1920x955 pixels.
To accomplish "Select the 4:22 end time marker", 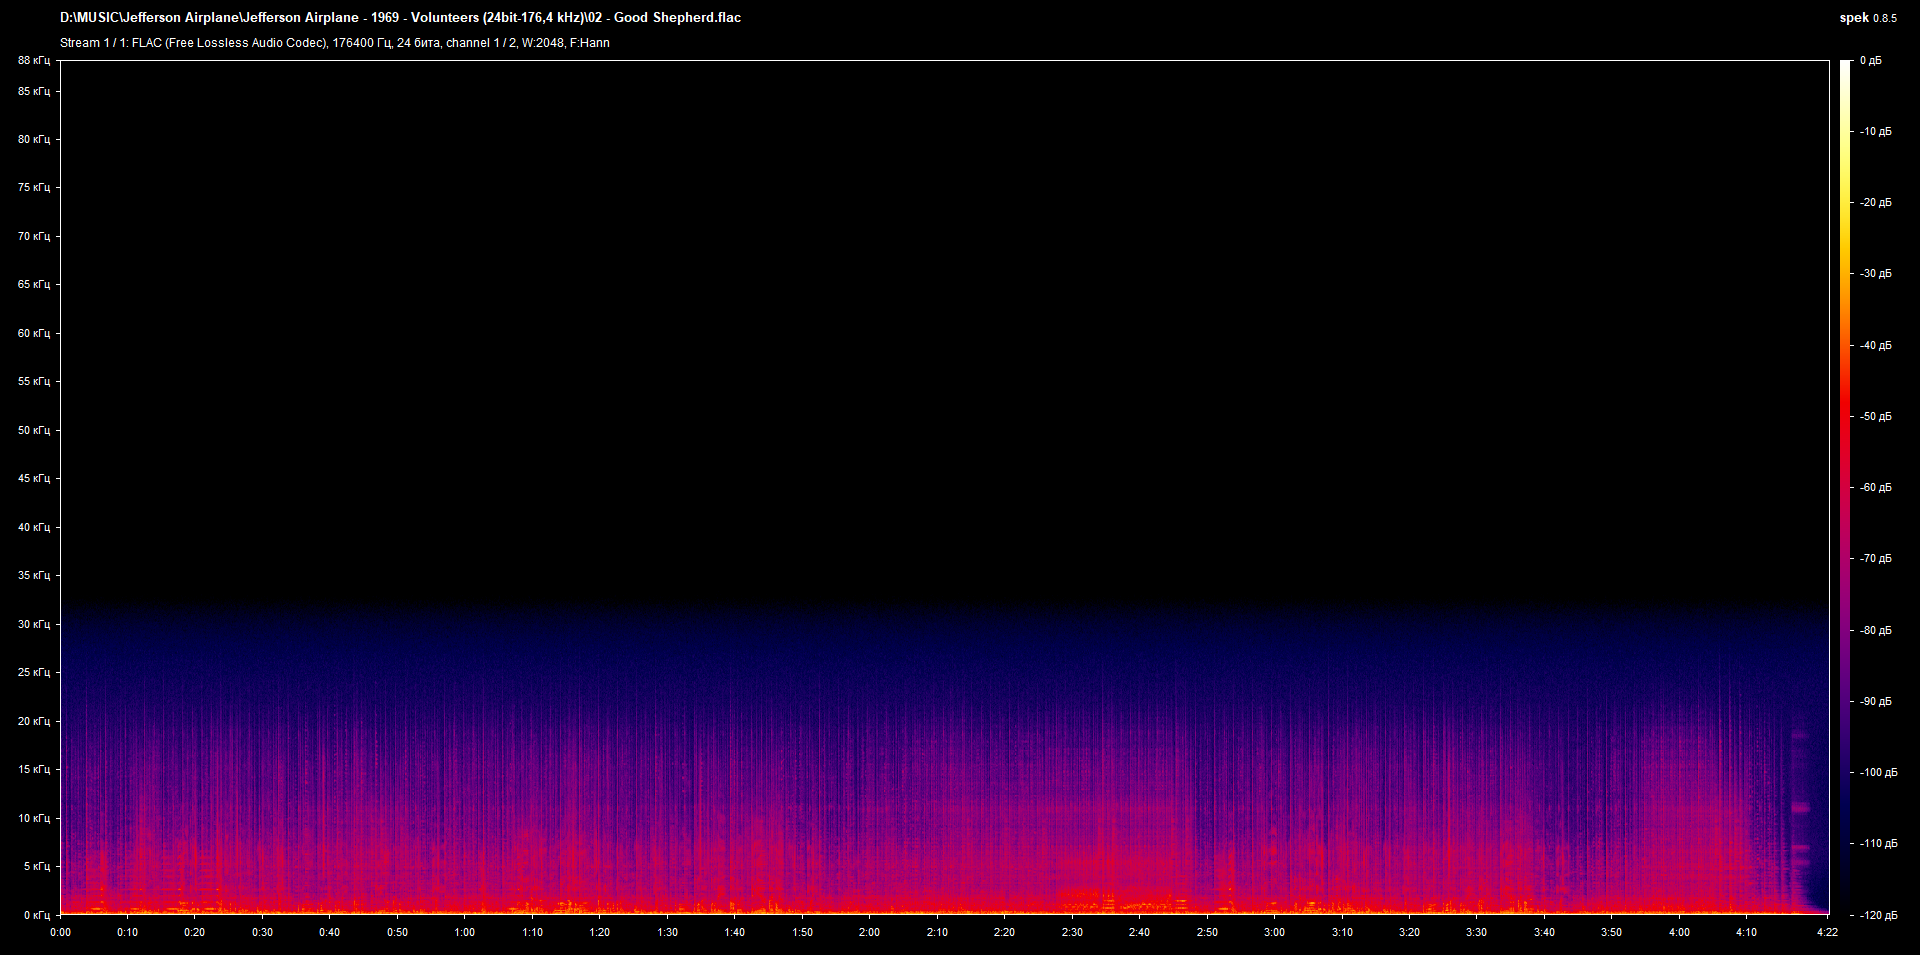I will pyautogui.click(x=1828, y=932).
